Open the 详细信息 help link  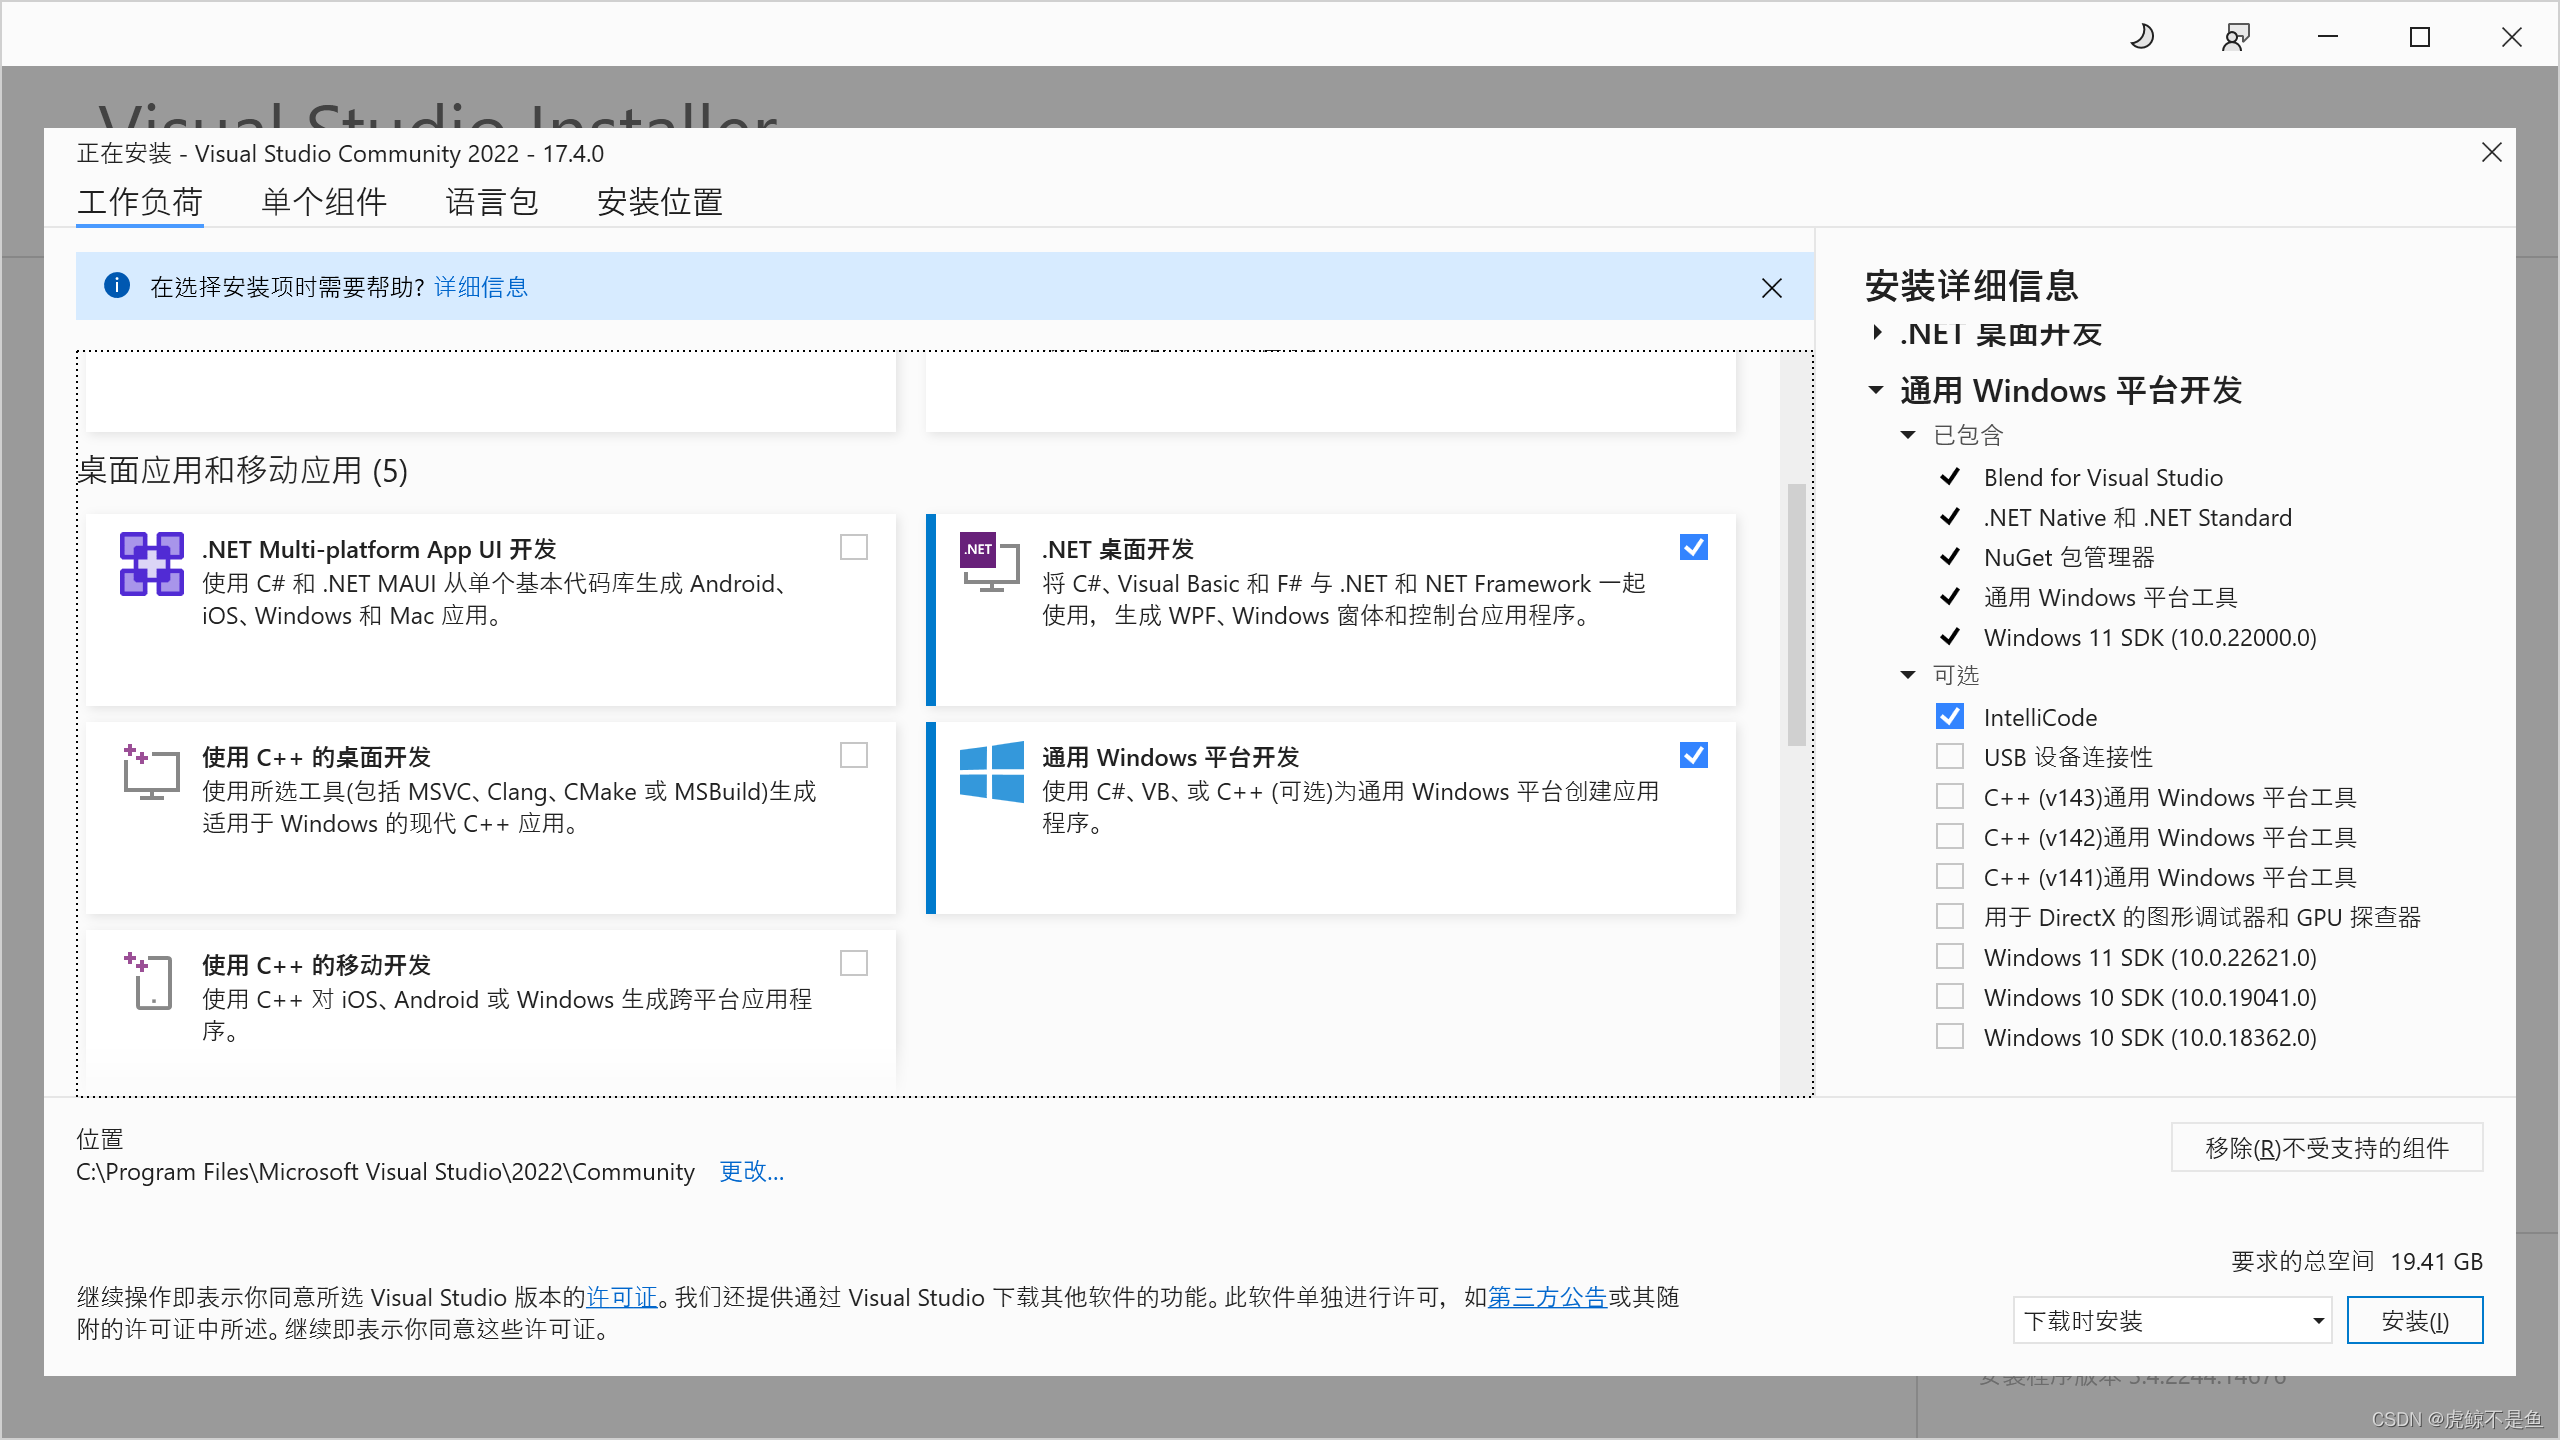point(481,287)
